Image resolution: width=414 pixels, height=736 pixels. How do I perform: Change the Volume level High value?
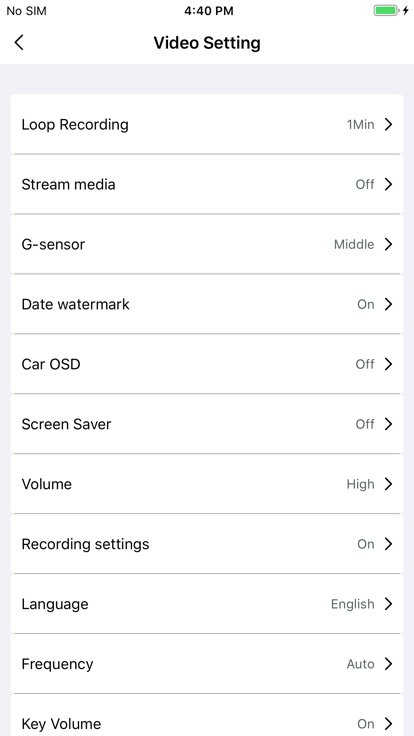click(x=360, y=484)
